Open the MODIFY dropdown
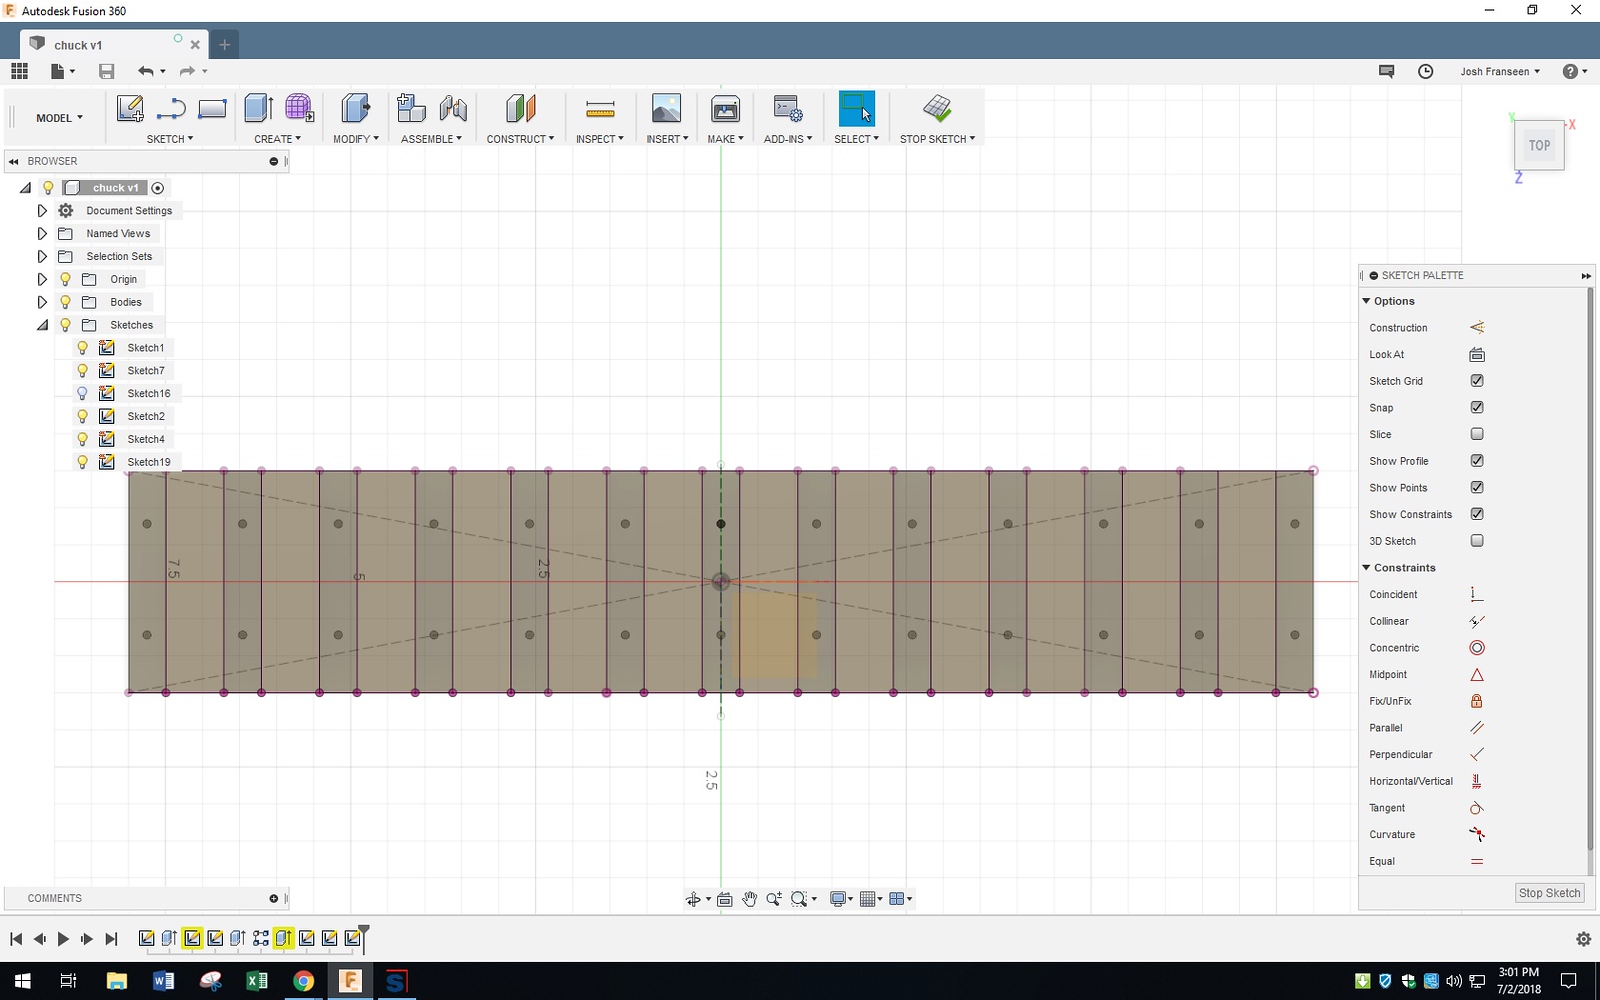Viewport: 1600px width, 1000px height. coord(355,139)
